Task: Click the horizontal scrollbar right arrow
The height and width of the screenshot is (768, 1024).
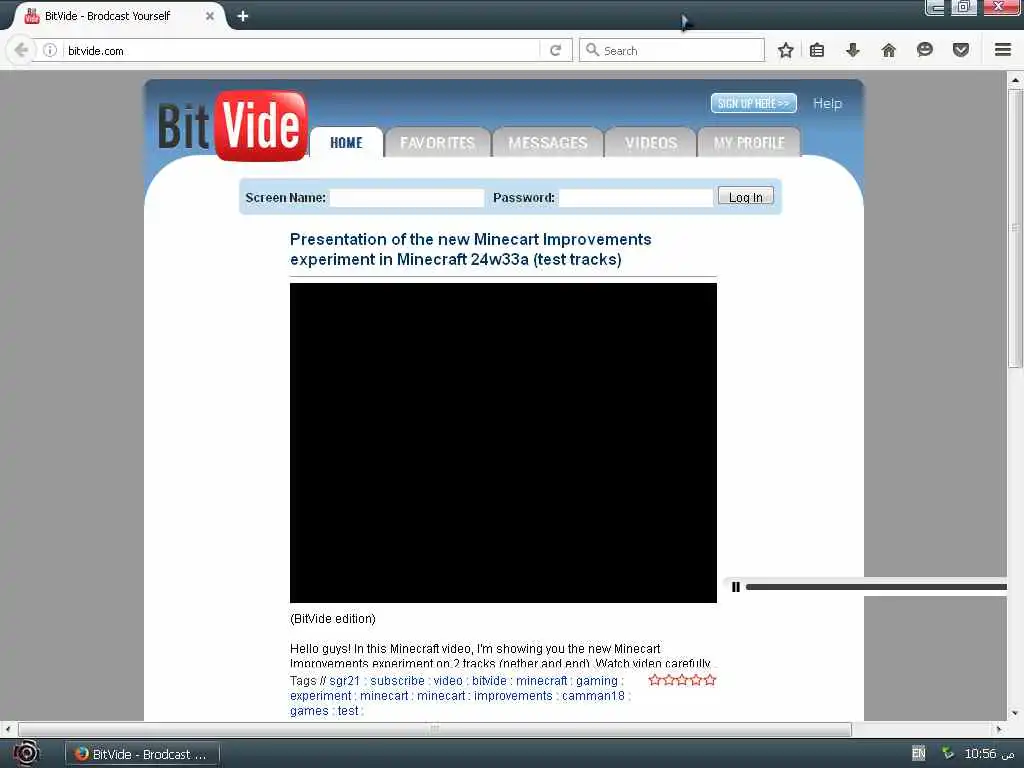Action: click(999, 729)
